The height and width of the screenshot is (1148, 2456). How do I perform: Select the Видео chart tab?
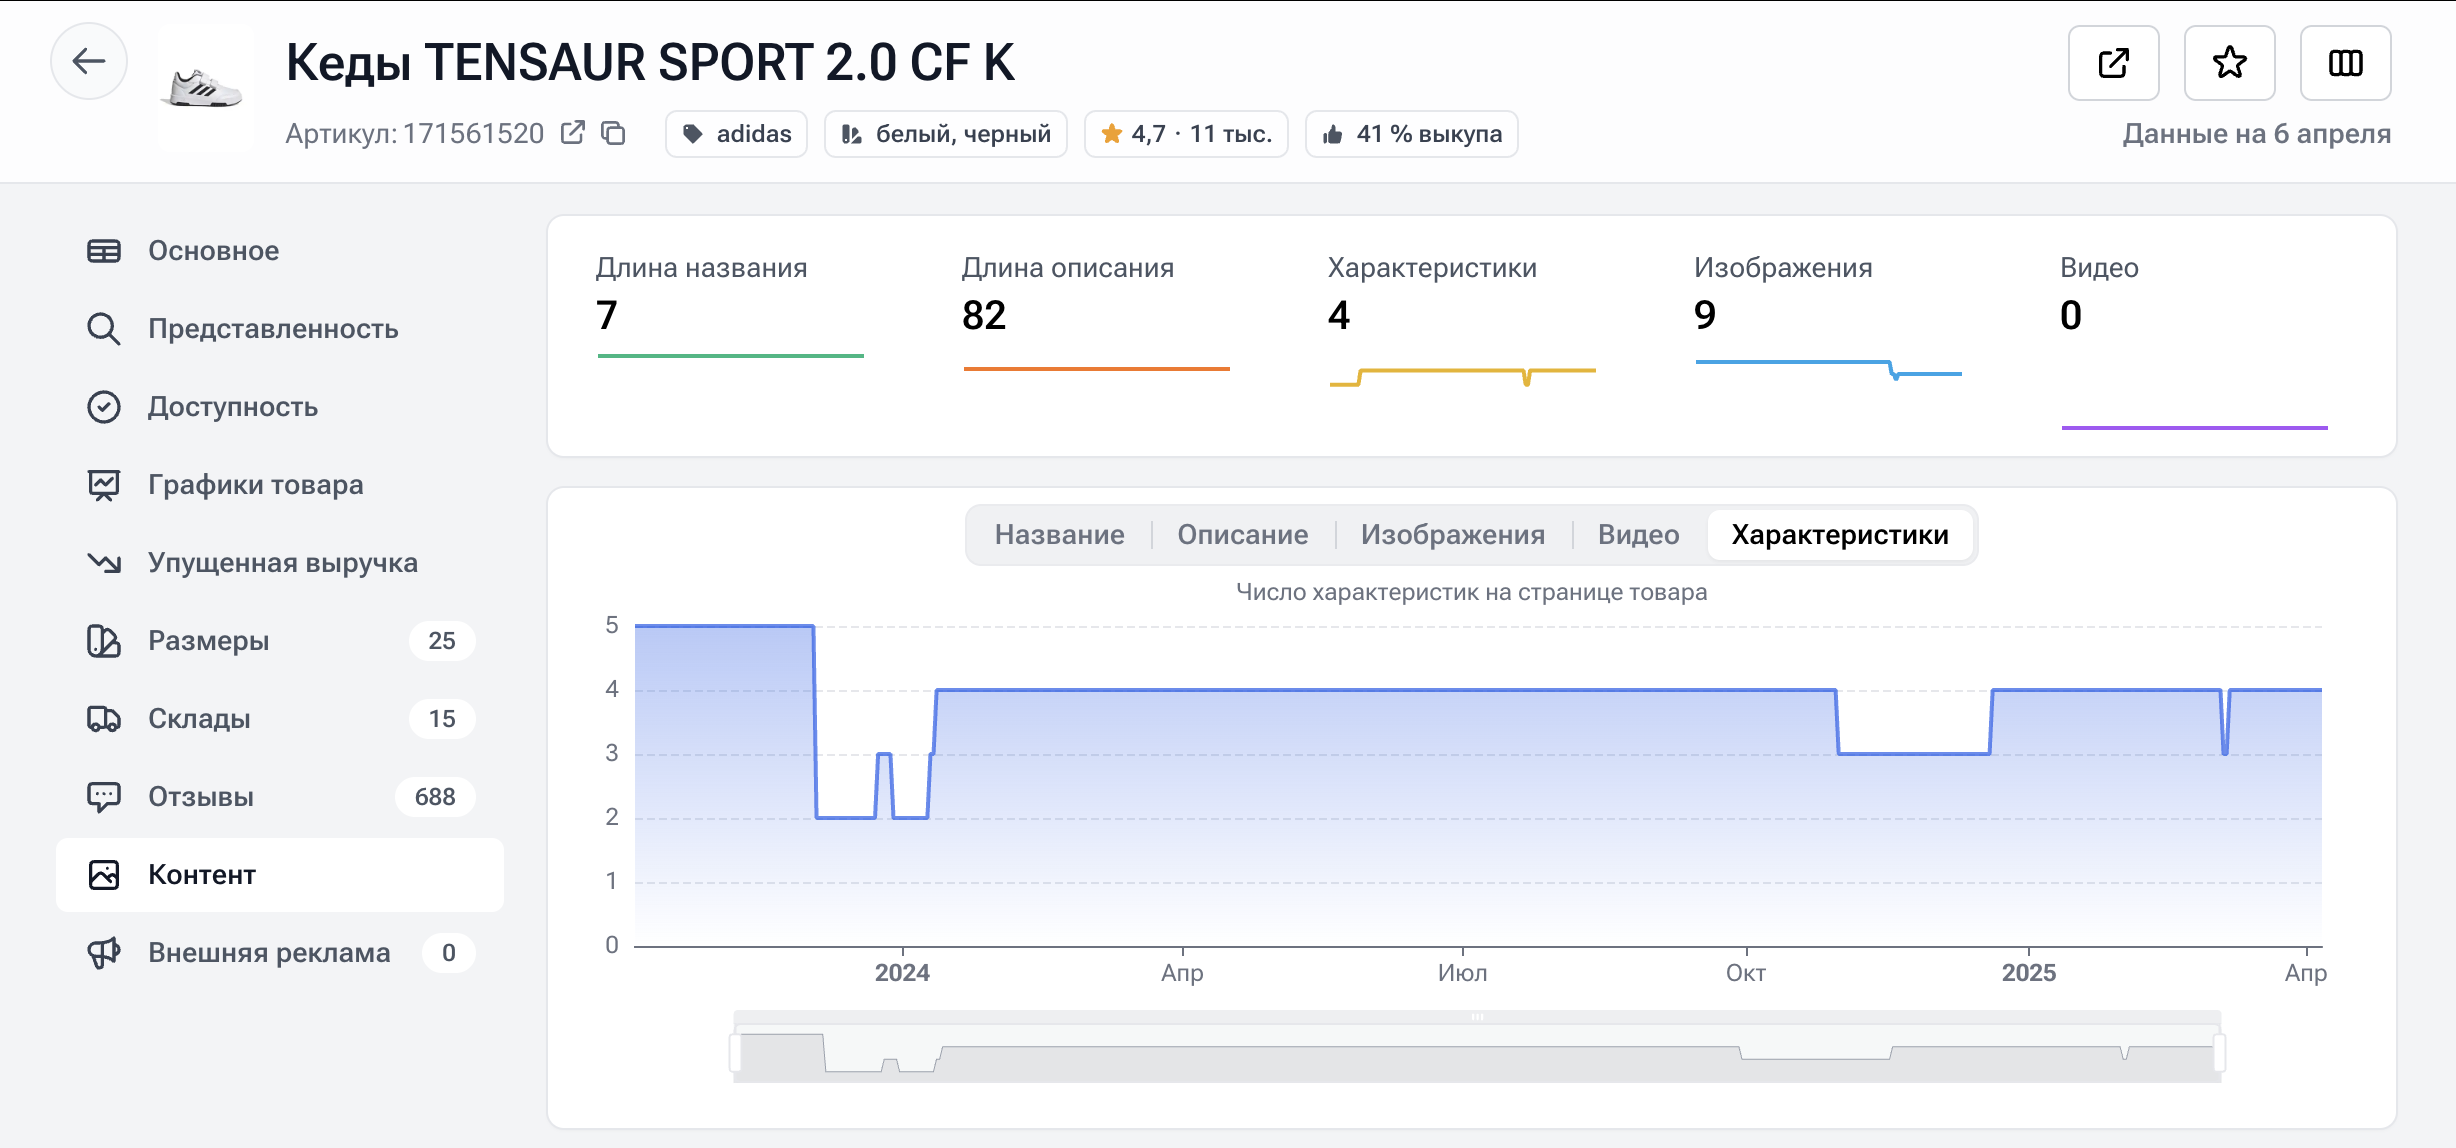click(x=1638, y=535)
